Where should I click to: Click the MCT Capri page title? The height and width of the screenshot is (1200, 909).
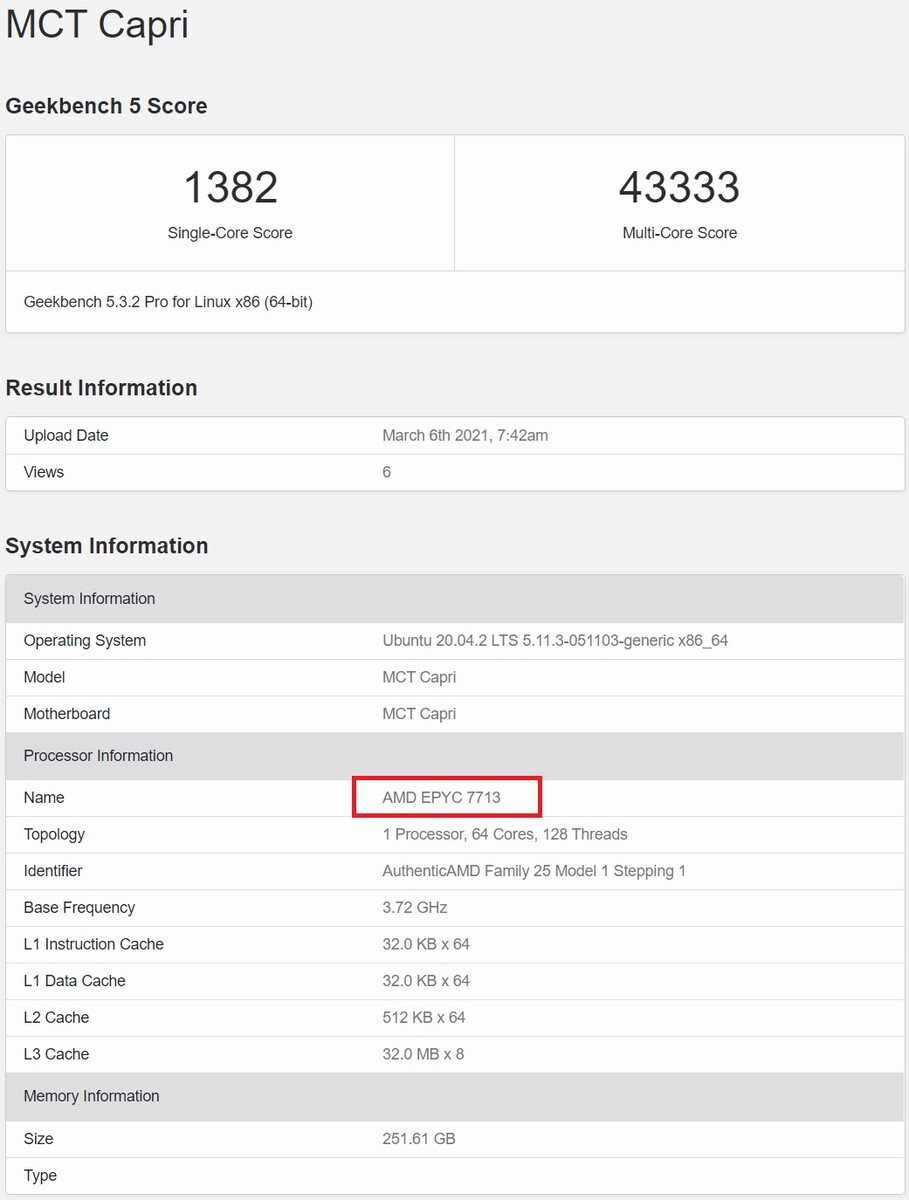[97, 24]
